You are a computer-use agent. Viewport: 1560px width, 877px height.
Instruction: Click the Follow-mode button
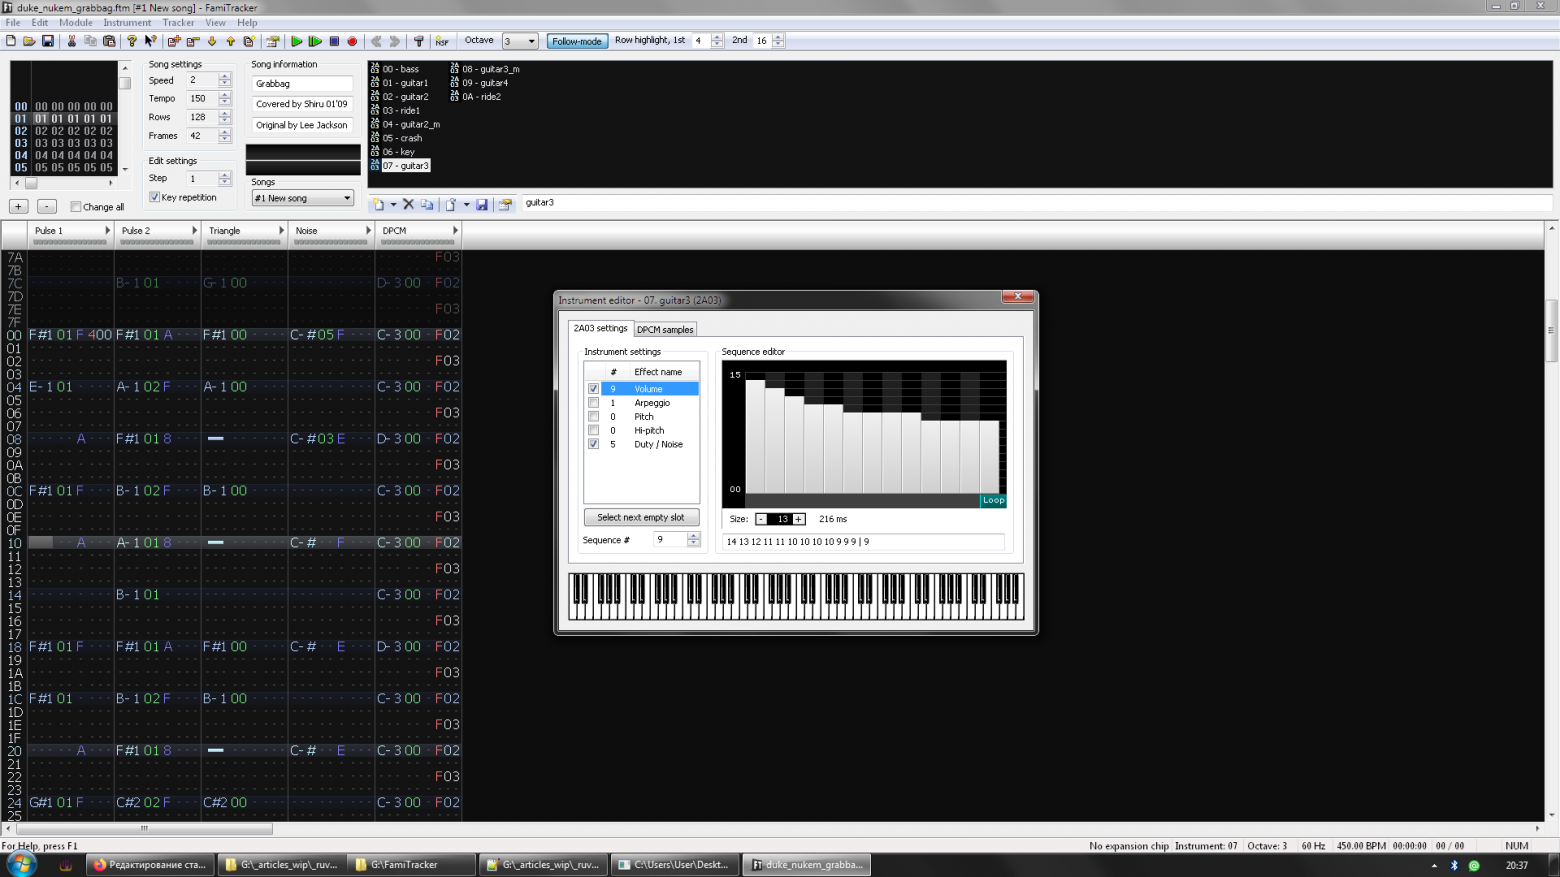point(577,41)
